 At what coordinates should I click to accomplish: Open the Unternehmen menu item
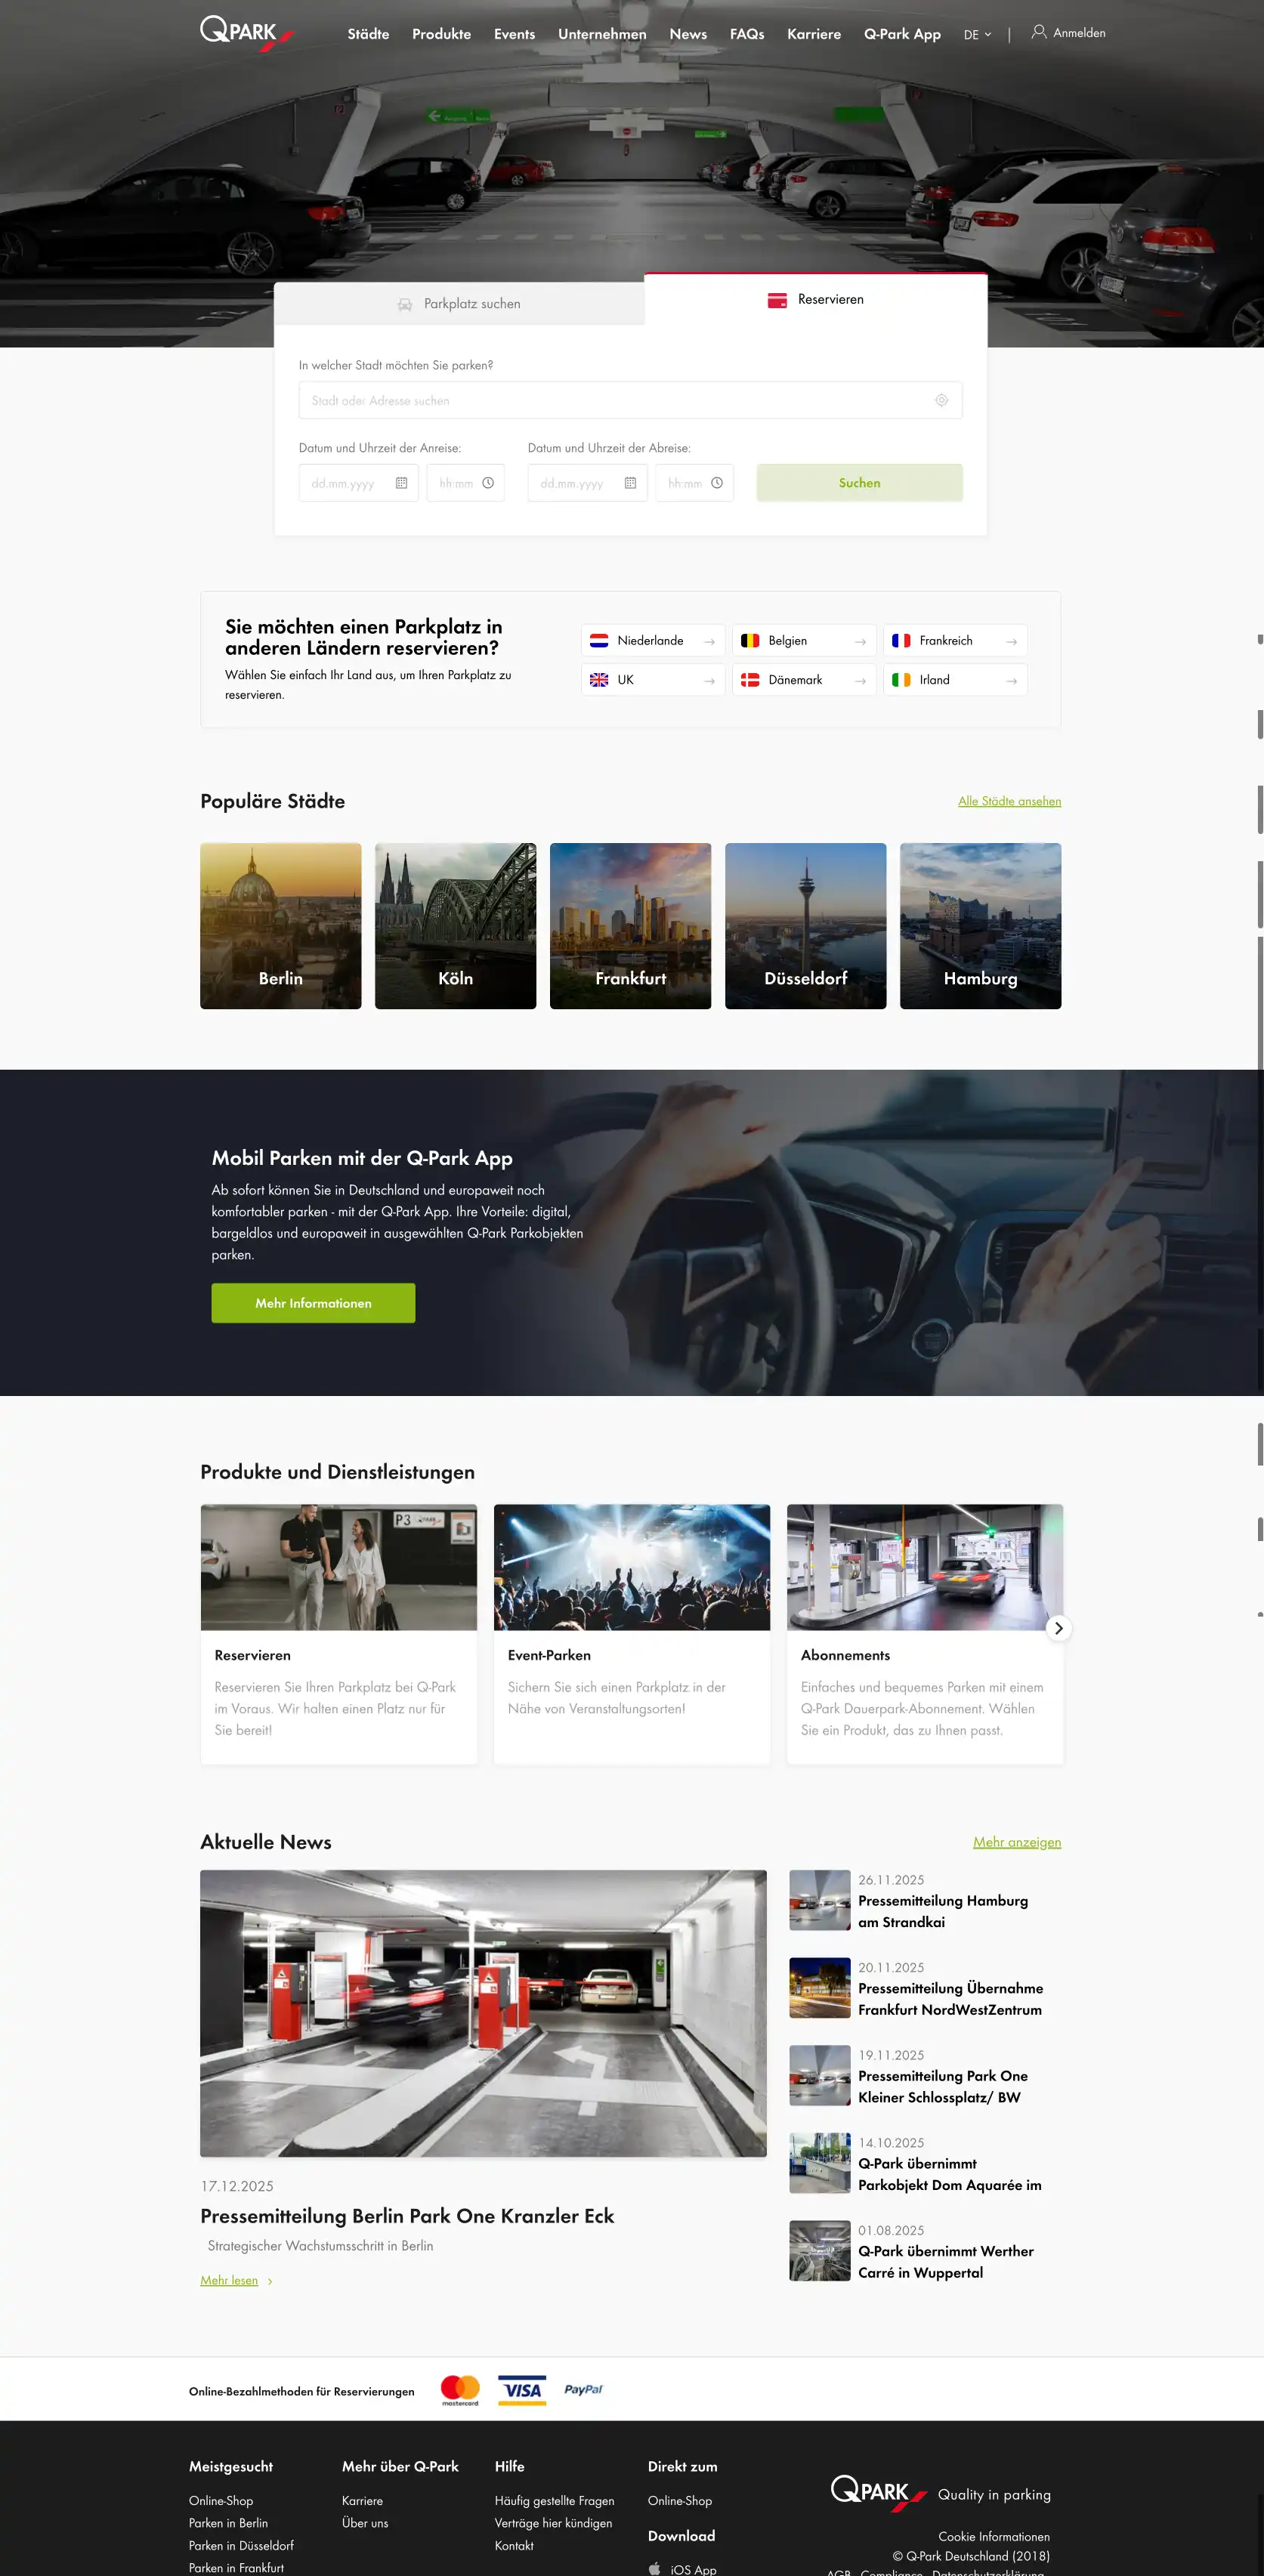click(x=602, y=34)
